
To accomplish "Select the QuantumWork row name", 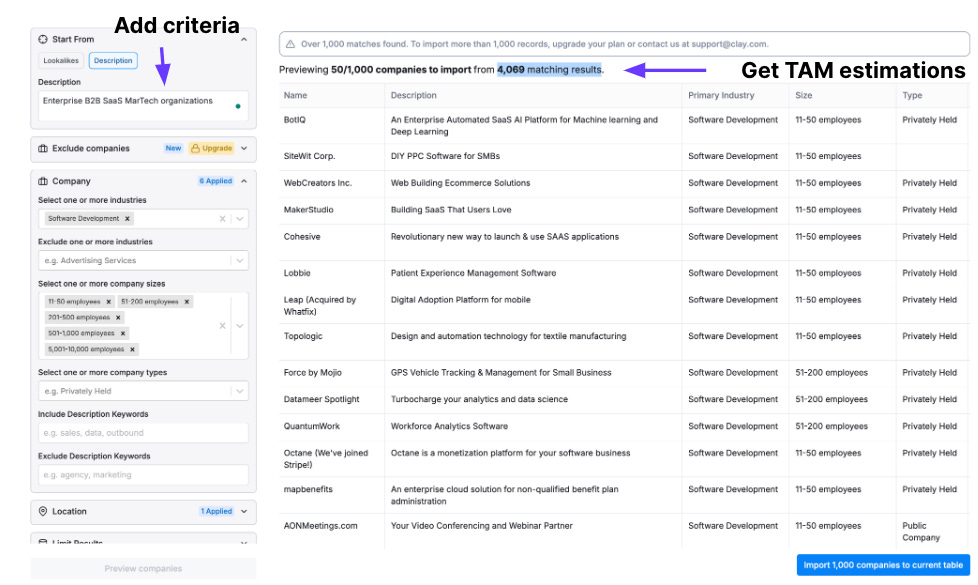I will point(311,427).
